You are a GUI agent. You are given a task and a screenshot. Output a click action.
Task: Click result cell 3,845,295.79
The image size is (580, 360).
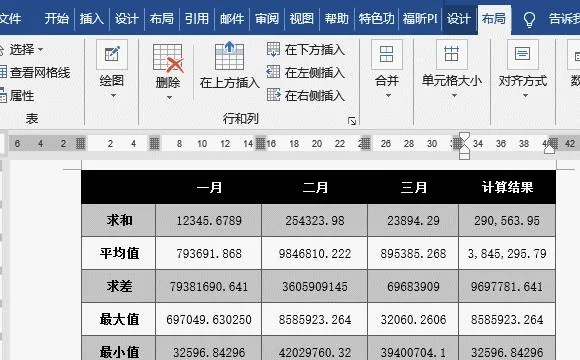pos(507,253)
